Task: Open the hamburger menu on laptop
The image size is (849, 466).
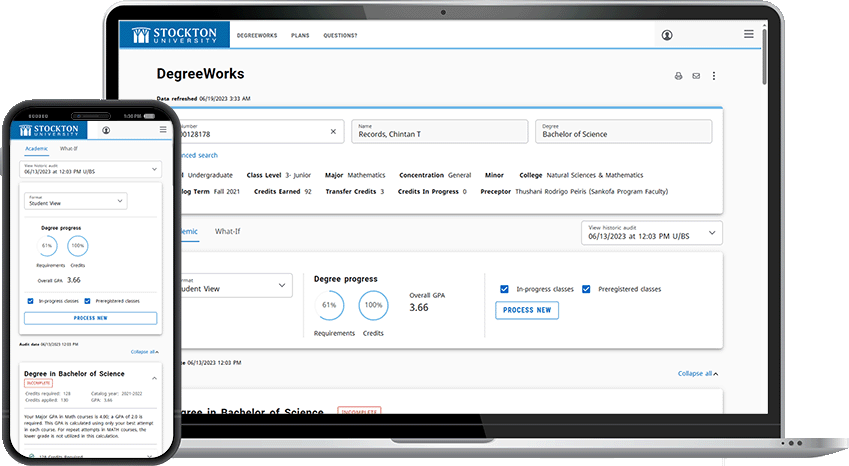Action: (x=749, y=34)
